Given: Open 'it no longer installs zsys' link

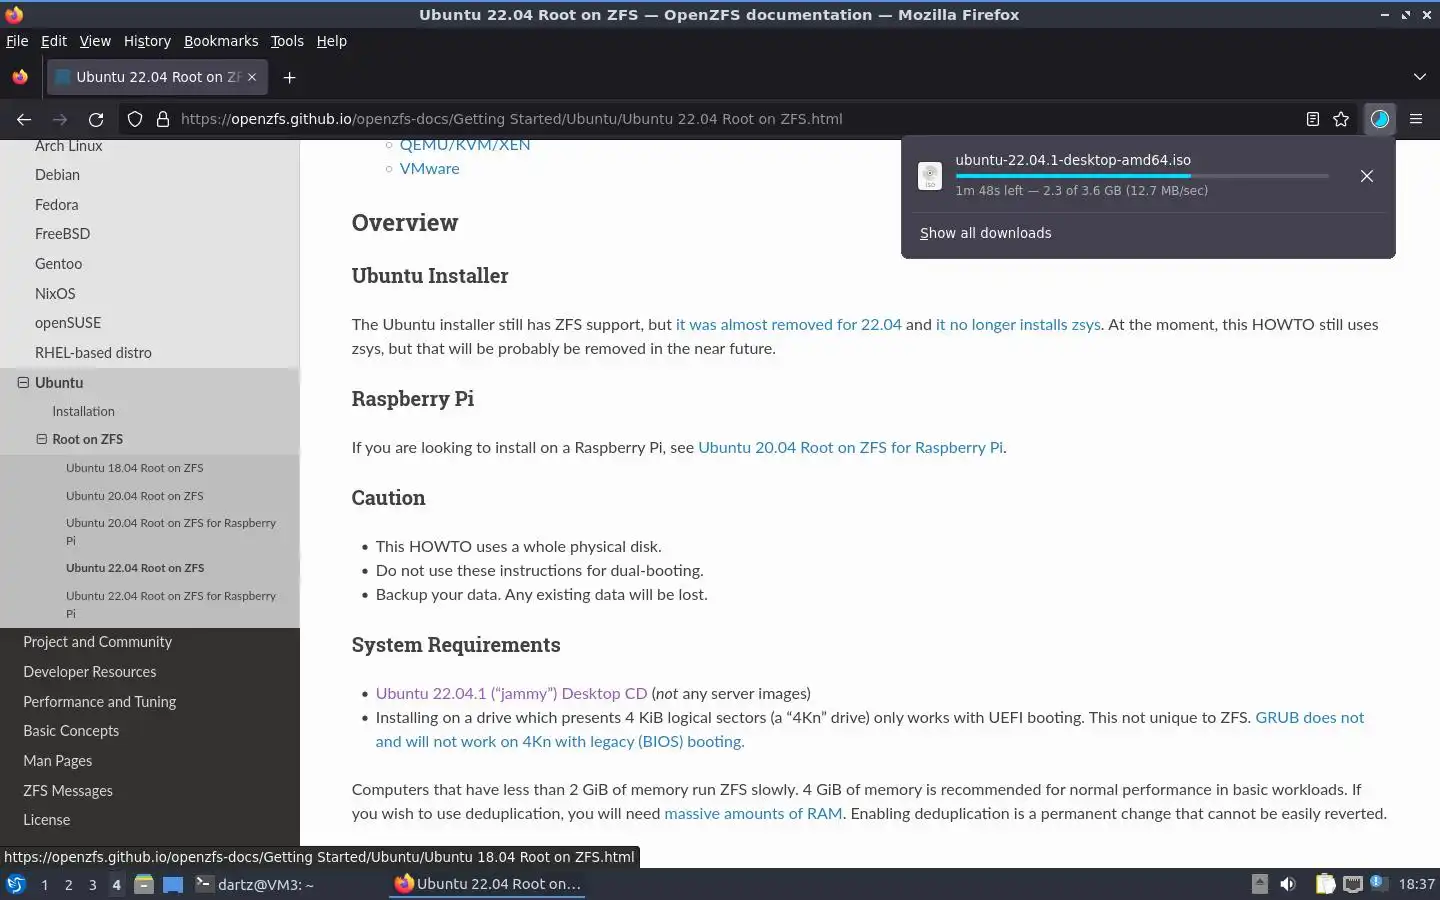Looking at the screenshot, I should click(1018, 325).
